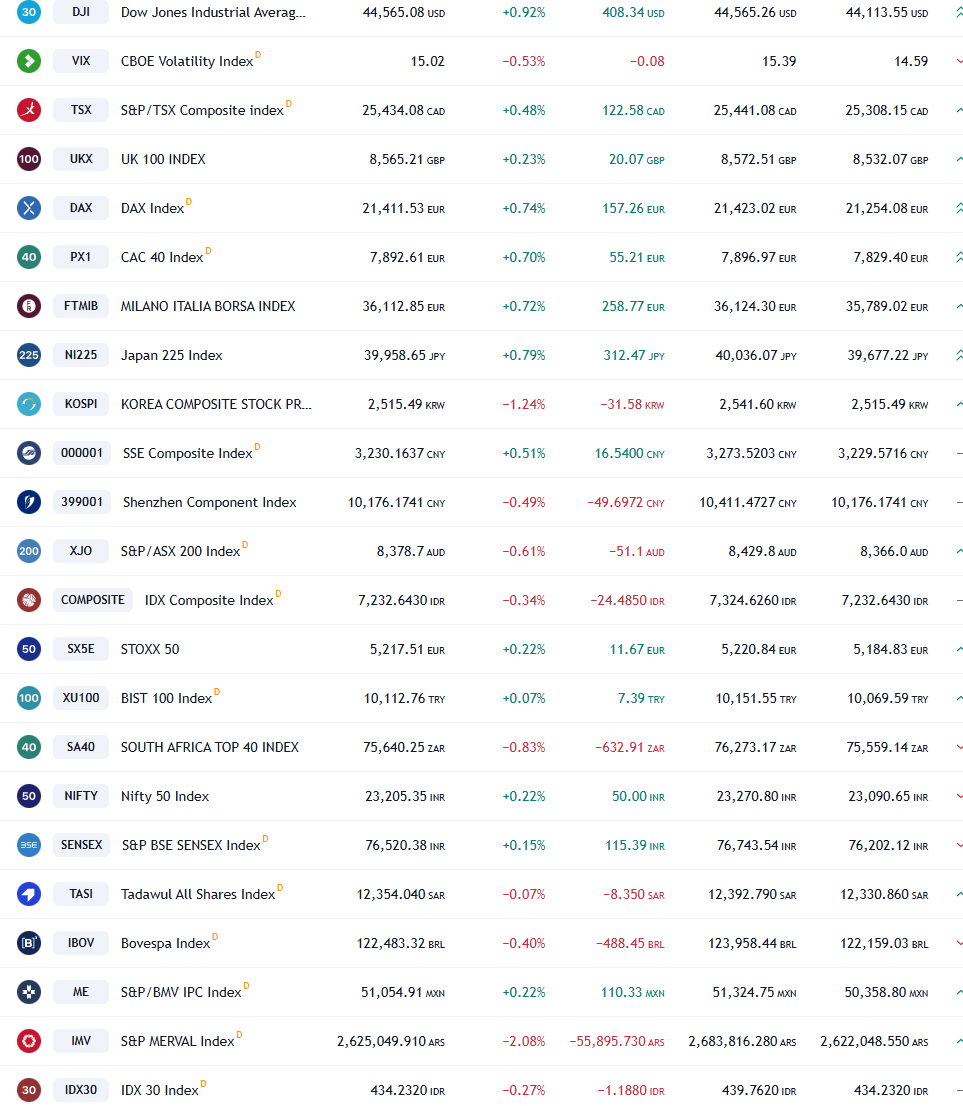Click SA40 high 76,273.17 ZAR

point(756,747)
